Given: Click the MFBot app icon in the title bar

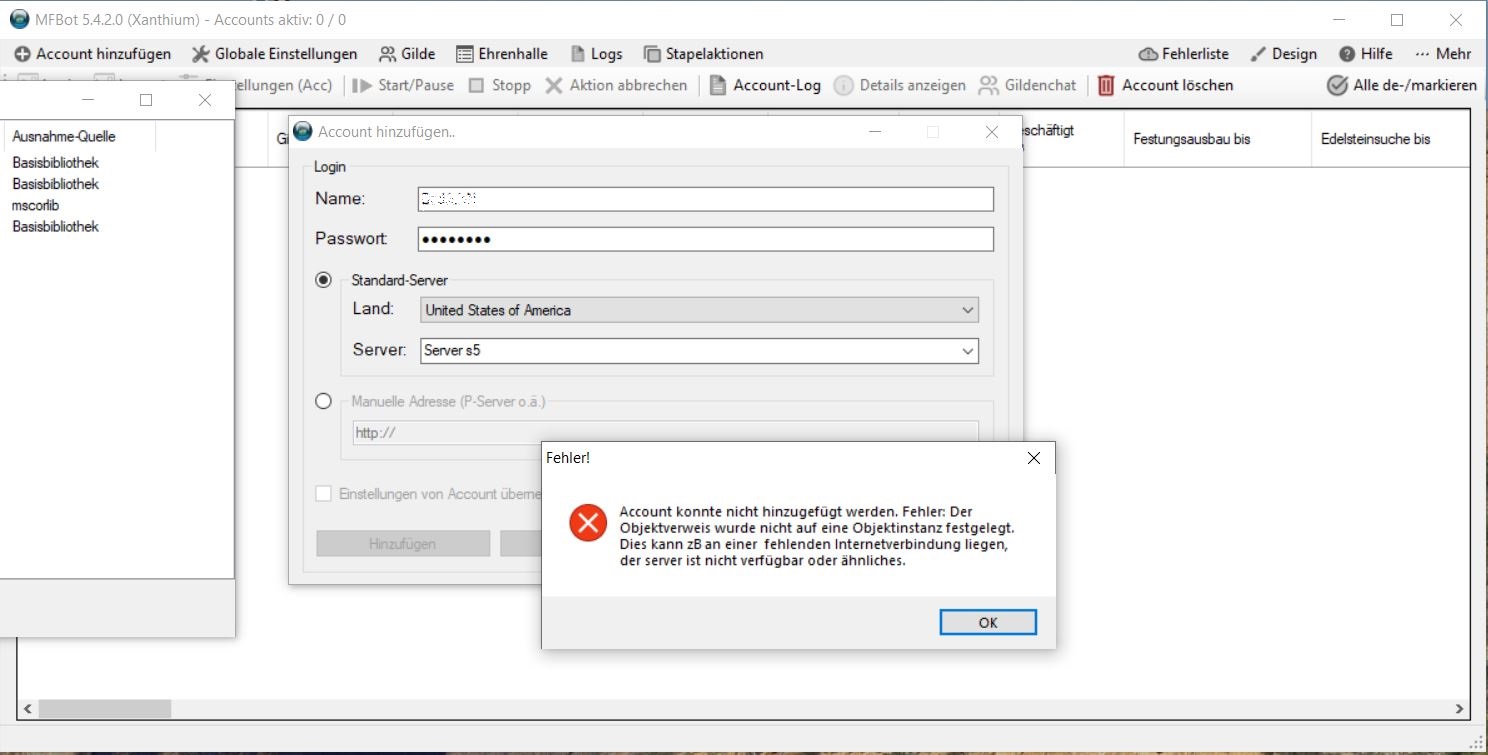Looking at the screenshot, I should pyautogui.click(x=19, y=20).
